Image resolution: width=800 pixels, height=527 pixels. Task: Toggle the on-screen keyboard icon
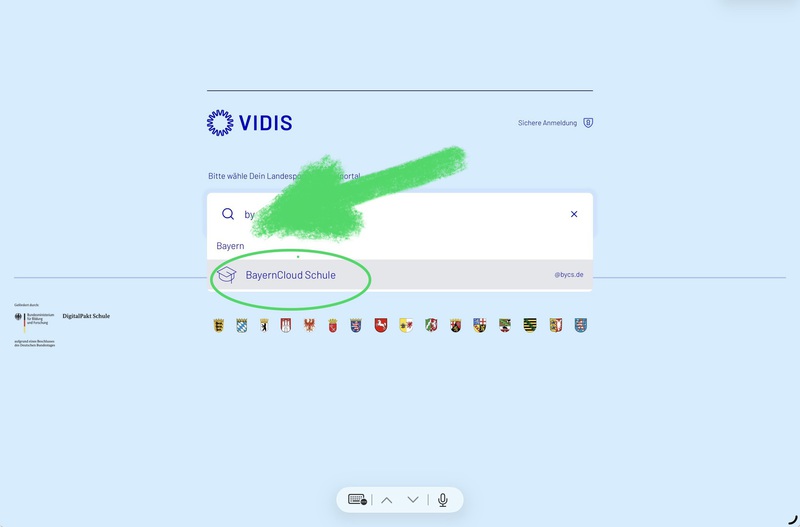coord(357,499)
